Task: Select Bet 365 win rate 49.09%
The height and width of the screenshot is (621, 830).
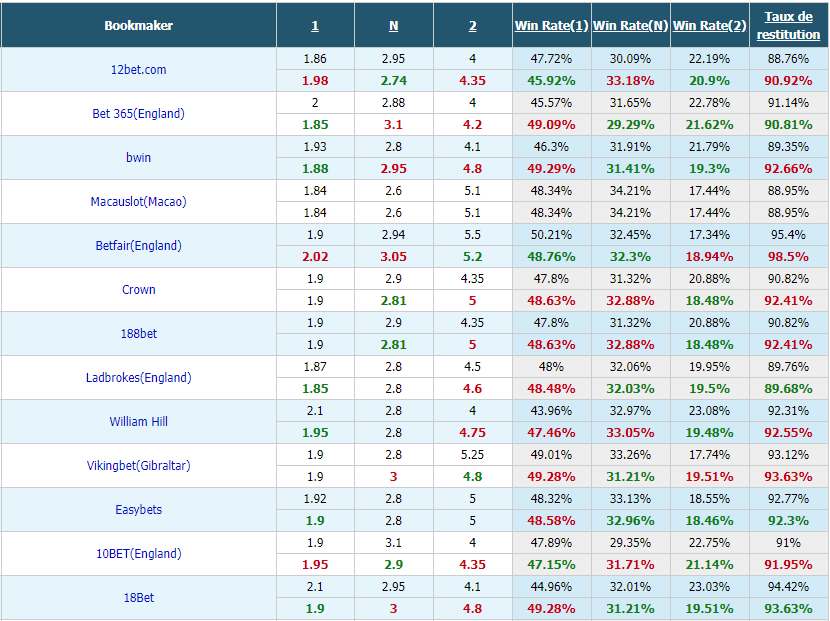Action: [551, 124]
